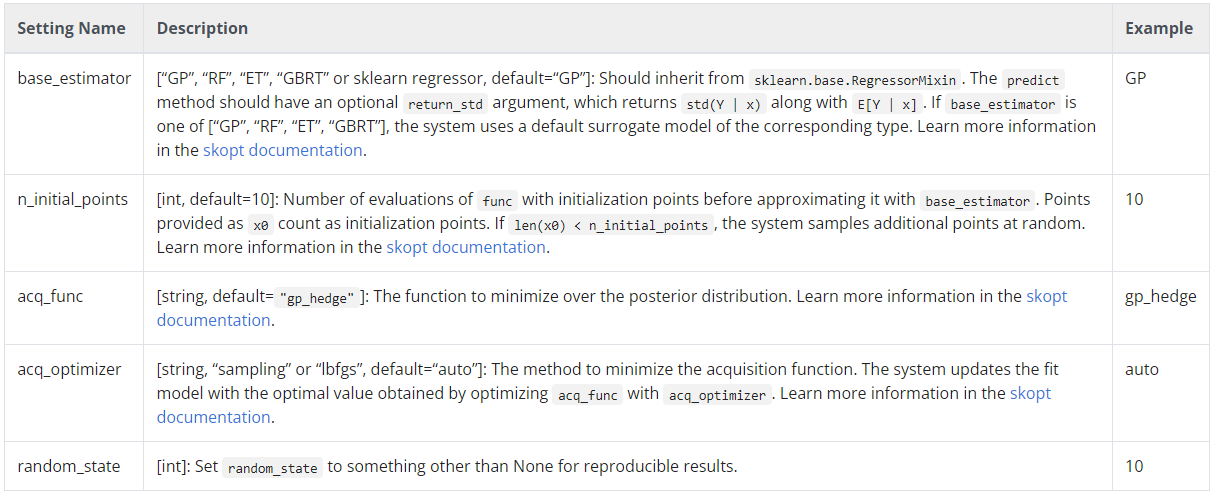Select the acq_optimizer setting name cell
1214x493 pixels.
tap(70, 369)
